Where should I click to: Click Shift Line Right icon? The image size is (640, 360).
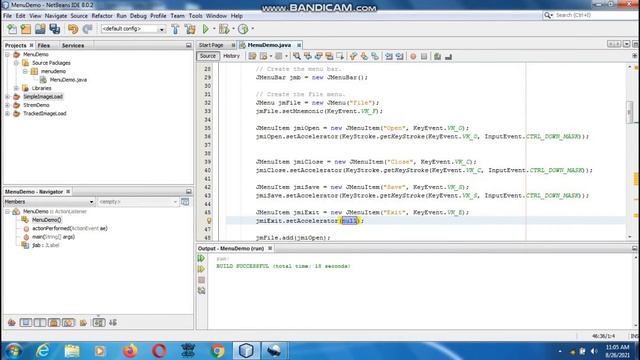point(400,56)
